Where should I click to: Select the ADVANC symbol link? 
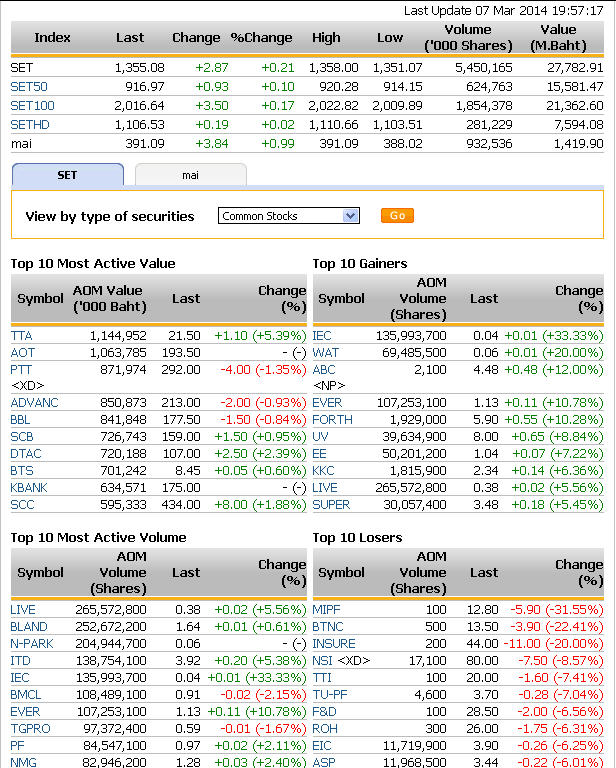pyautogui.click(x=34, y=402)
